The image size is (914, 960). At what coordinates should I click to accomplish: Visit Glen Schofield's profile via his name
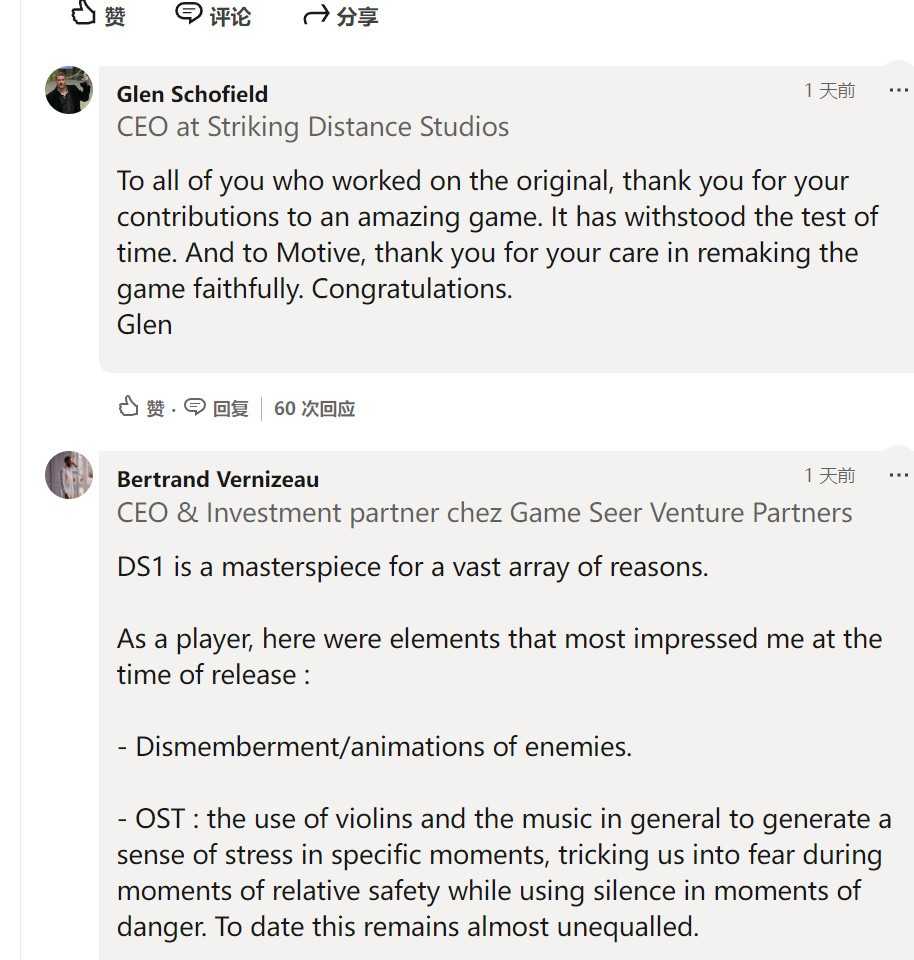[192, 94]
